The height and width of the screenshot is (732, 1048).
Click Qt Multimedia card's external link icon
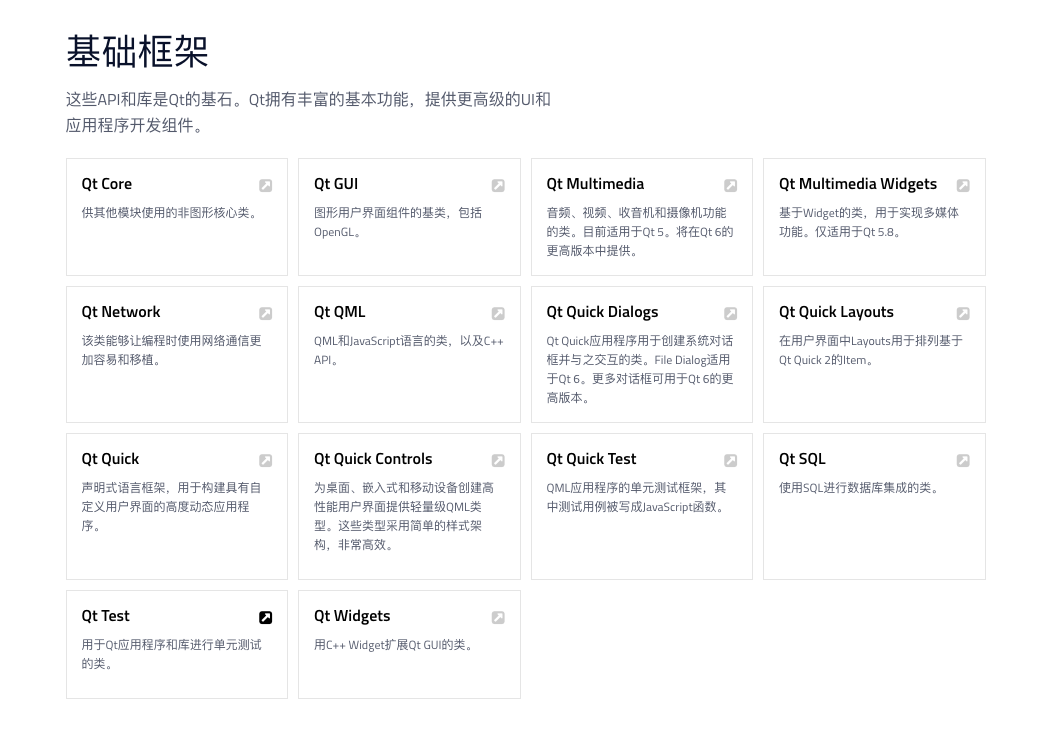730,185
